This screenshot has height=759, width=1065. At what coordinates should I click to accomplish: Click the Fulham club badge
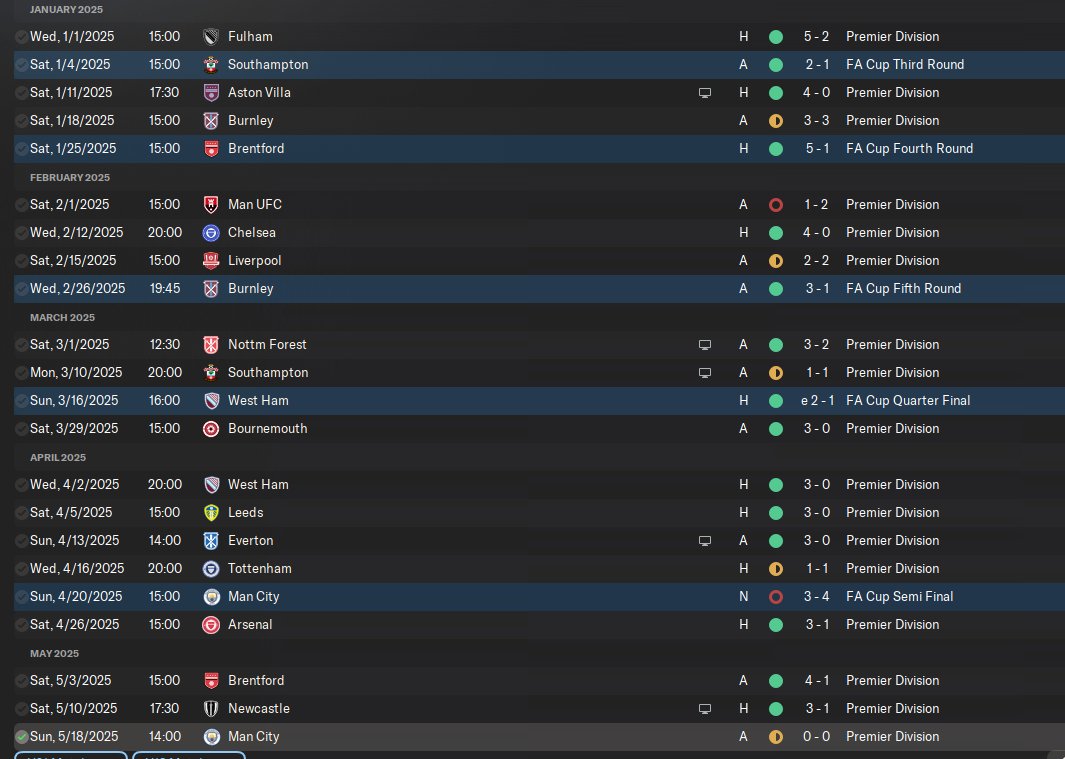coord(210,36)
